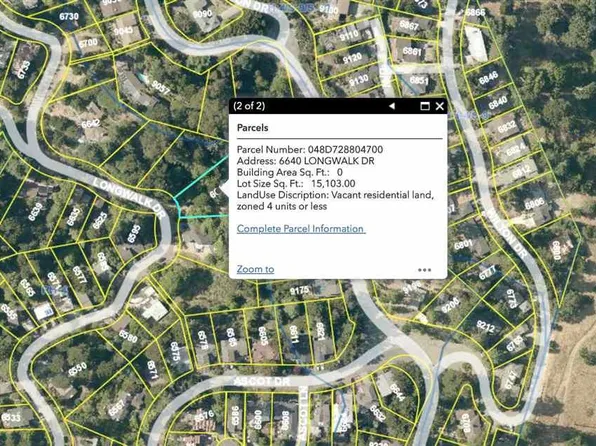Select parcel 9212 on the map
The height and width of the screenshot is (446, 596).
(485, 326)
